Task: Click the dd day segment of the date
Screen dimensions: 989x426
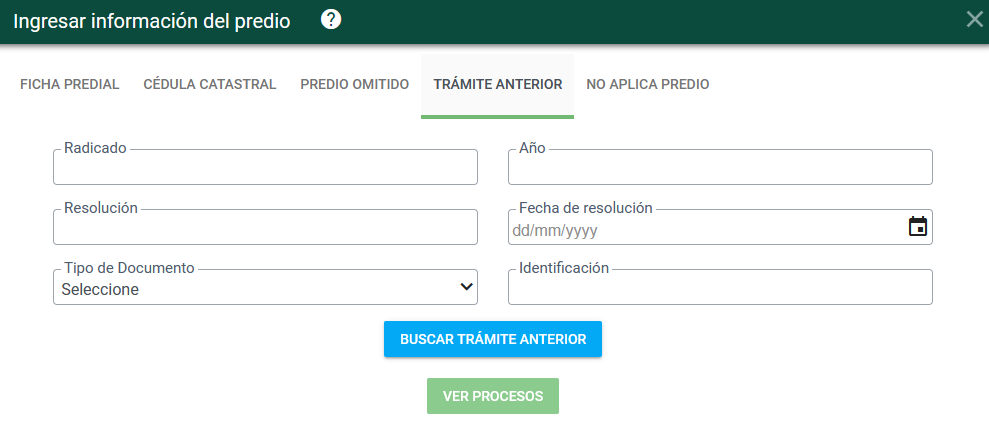Action: pos(521,231)
